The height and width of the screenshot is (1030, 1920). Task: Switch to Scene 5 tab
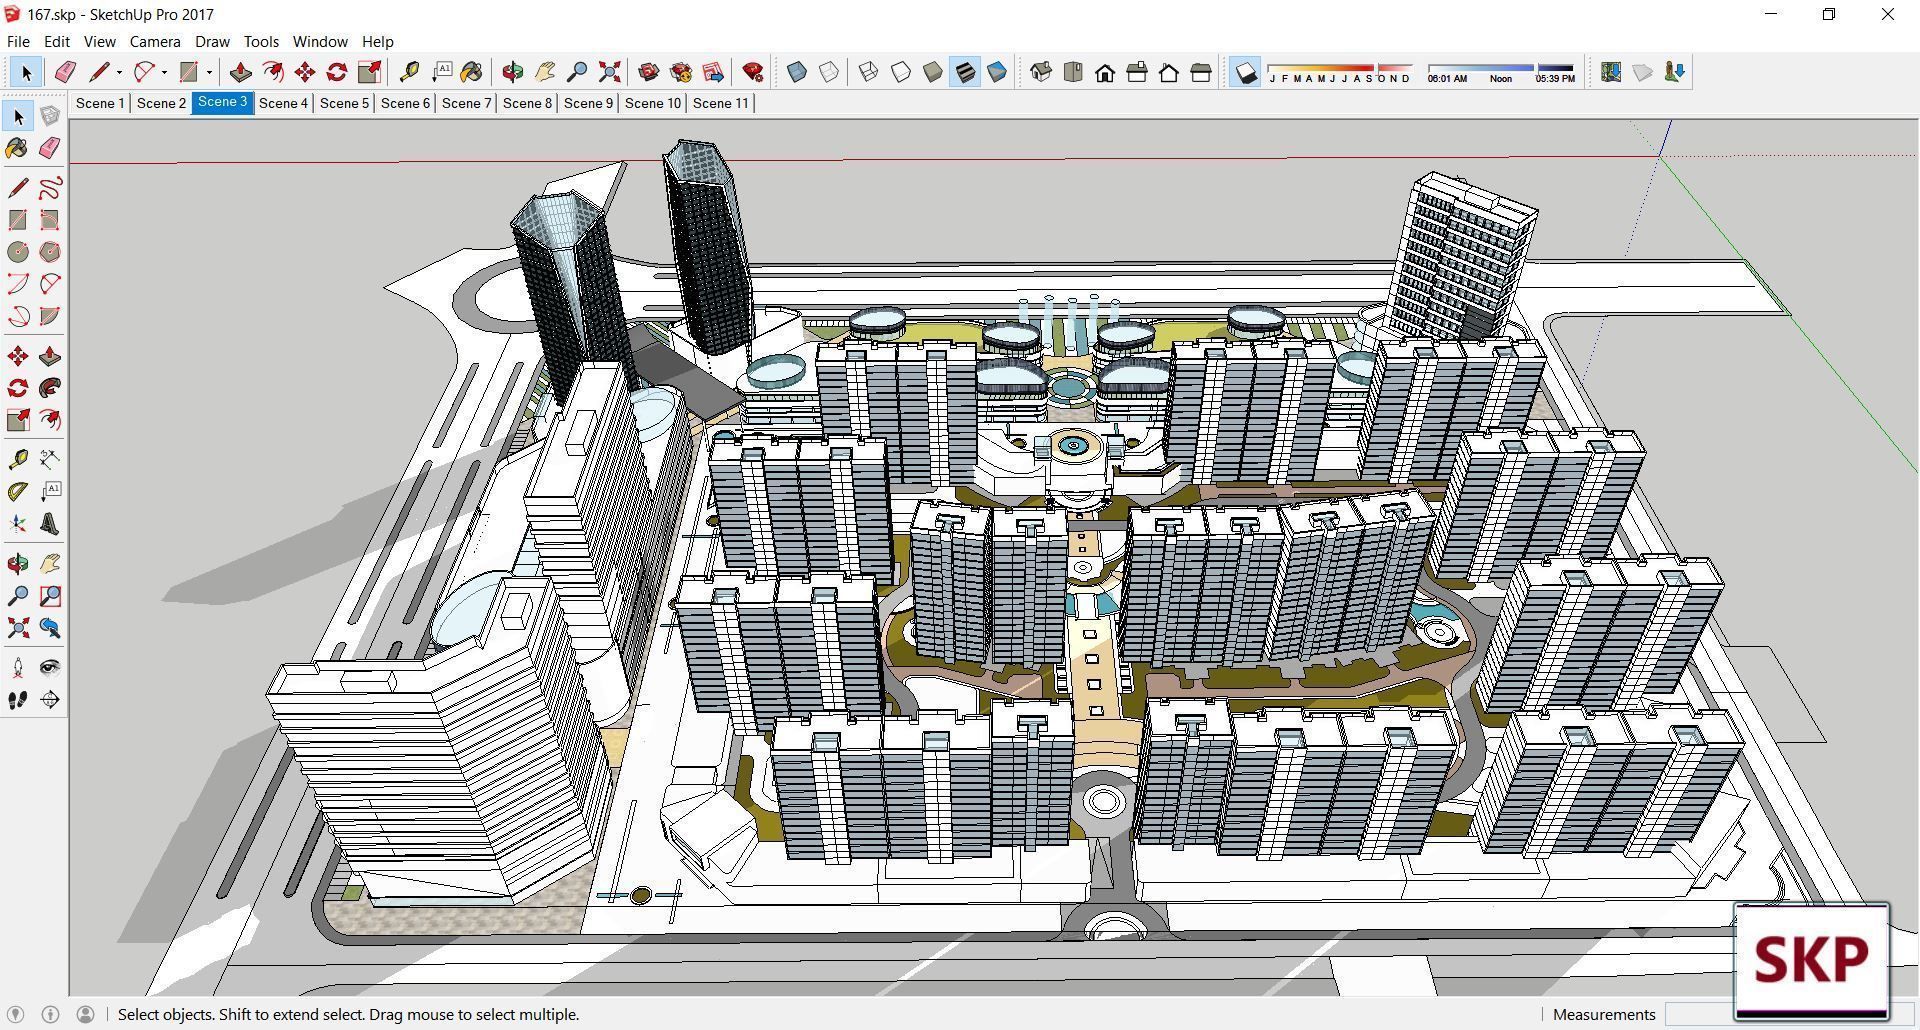point(344,103)
